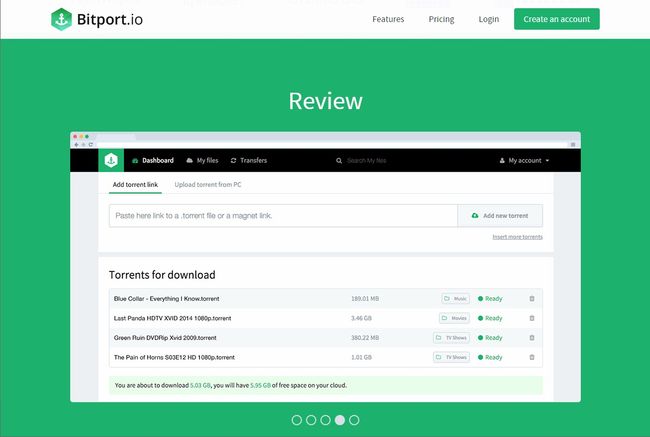Delete the Blue Collar torrent with trash icon

(532, 299)
